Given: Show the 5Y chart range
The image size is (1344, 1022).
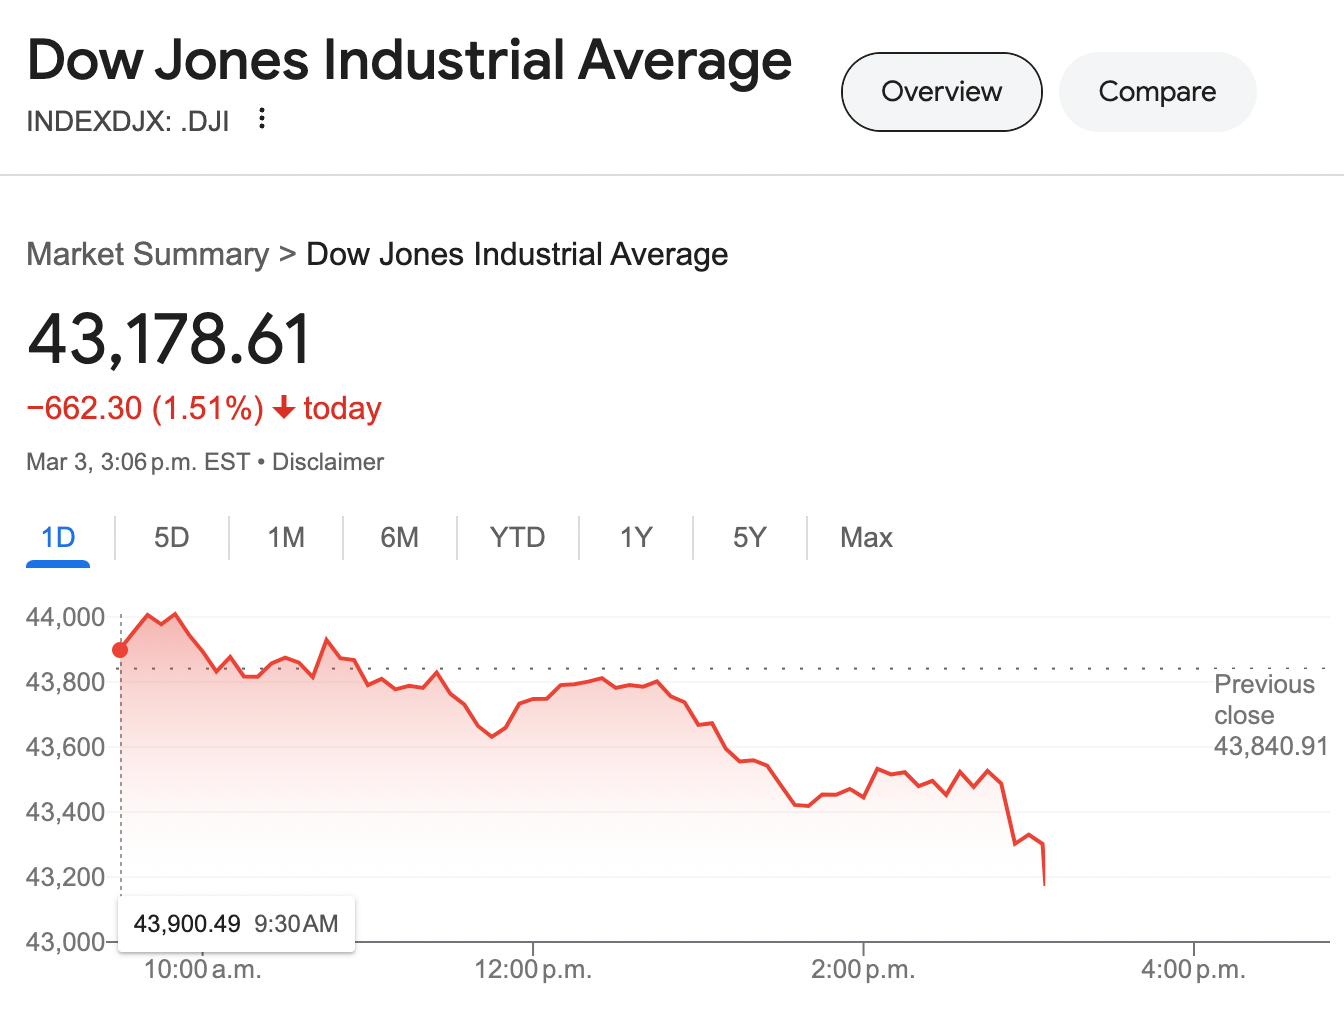Looking at the screenshot, I should point(749,538).
